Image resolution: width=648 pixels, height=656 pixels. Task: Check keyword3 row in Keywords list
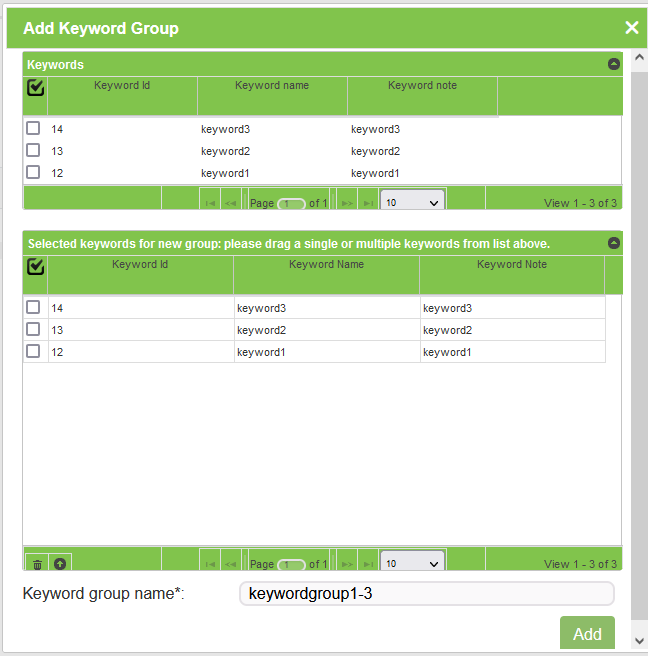pos(33,129)
